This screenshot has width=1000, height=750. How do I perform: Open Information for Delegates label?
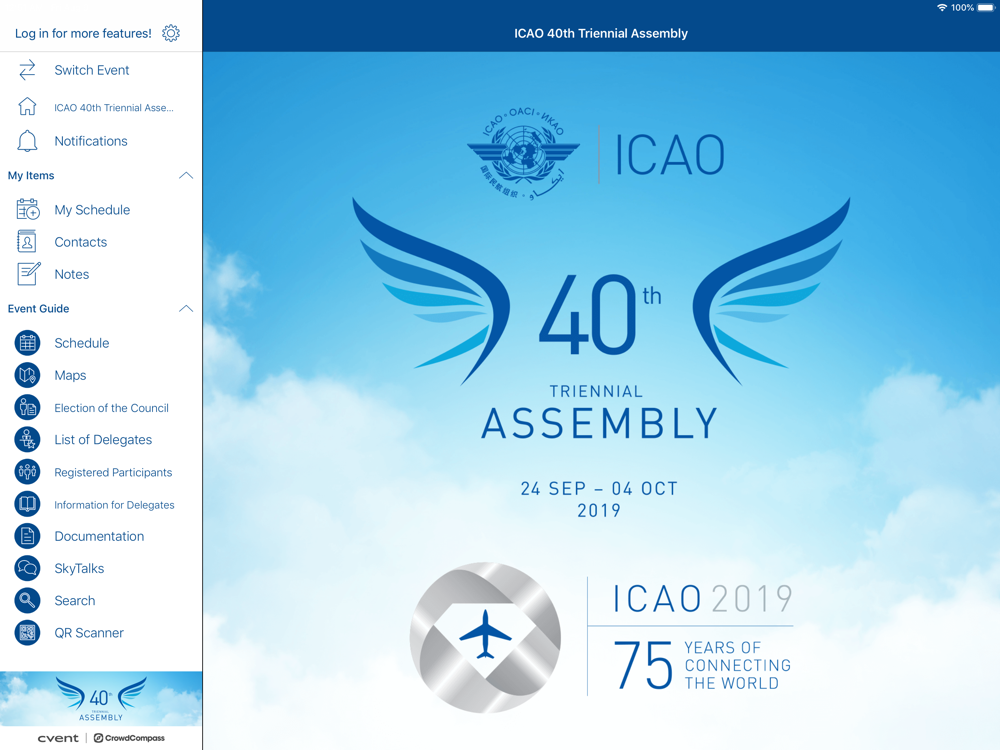[114, 505]
